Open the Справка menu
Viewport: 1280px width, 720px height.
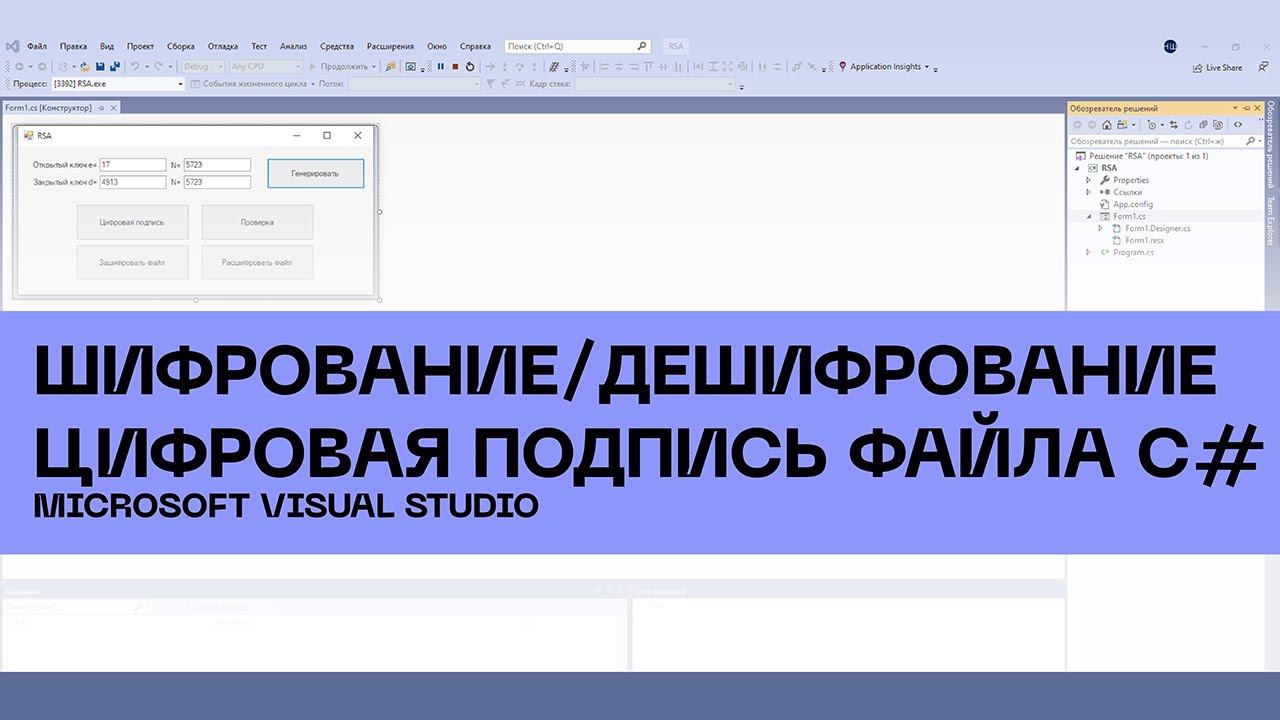(475, 46)
